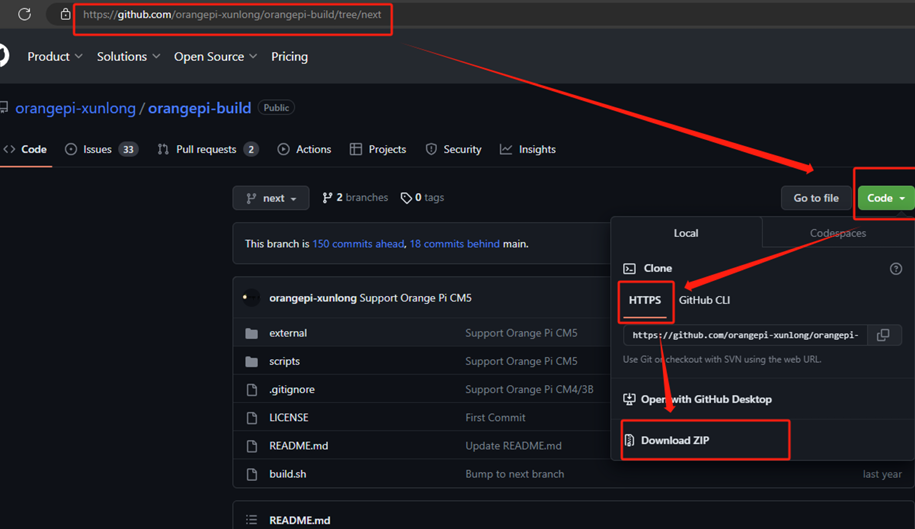Click the First Commit message
The height and width of the screenshot is (529, 915).
(495, 418)
